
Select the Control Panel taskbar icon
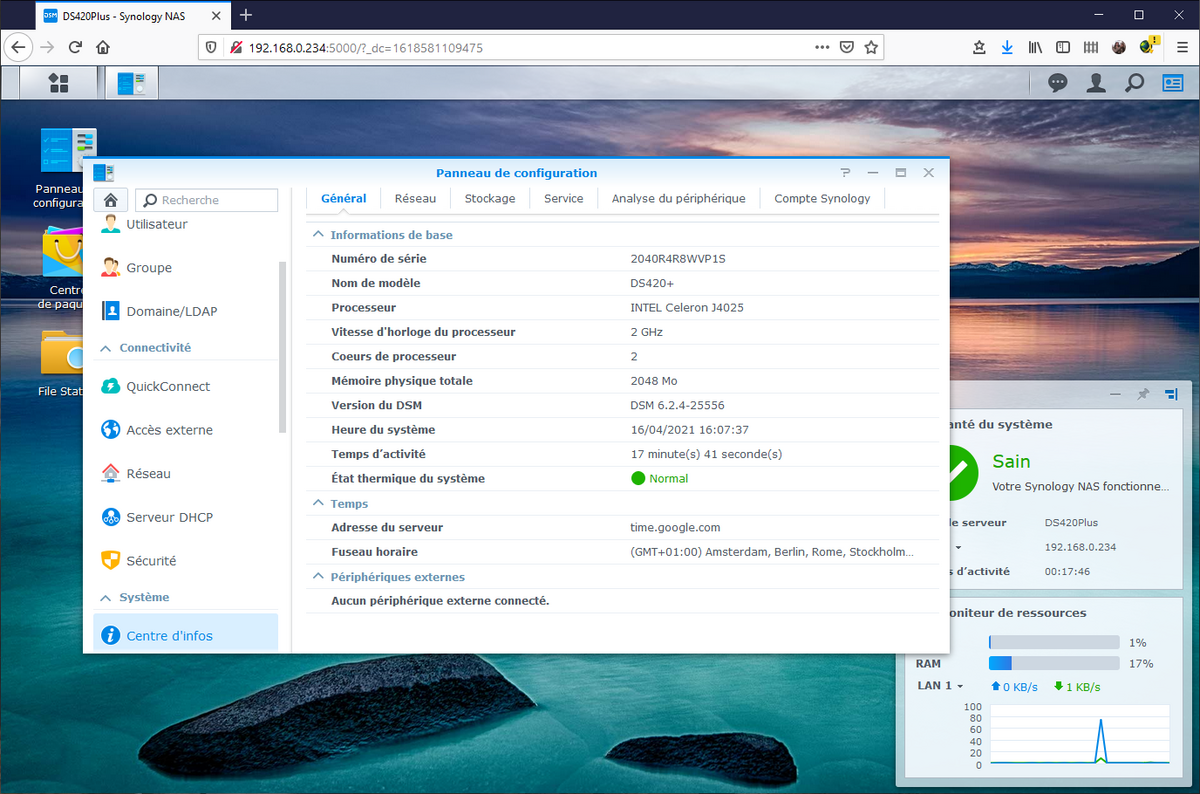(131, 83)
